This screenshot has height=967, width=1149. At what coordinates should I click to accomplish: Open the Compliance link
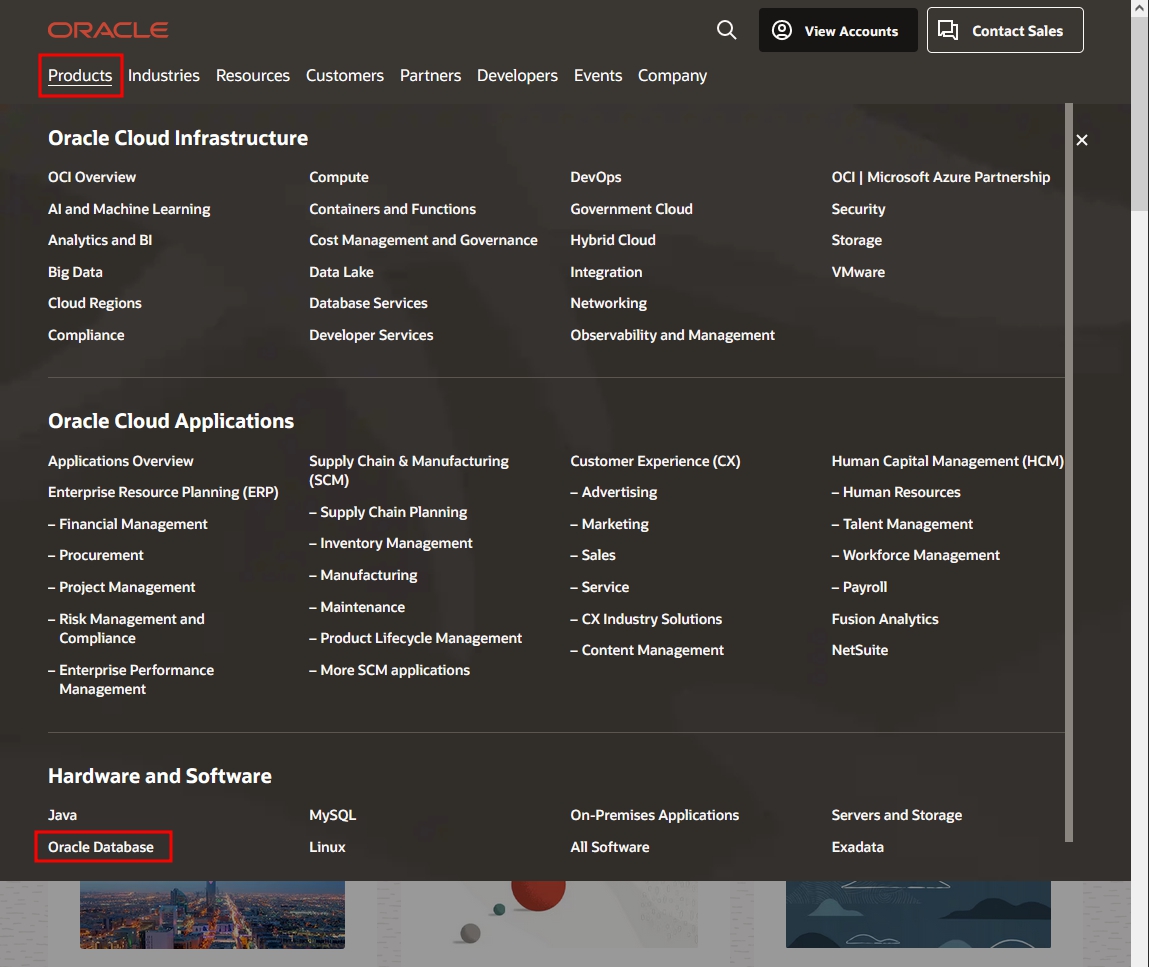86,336
